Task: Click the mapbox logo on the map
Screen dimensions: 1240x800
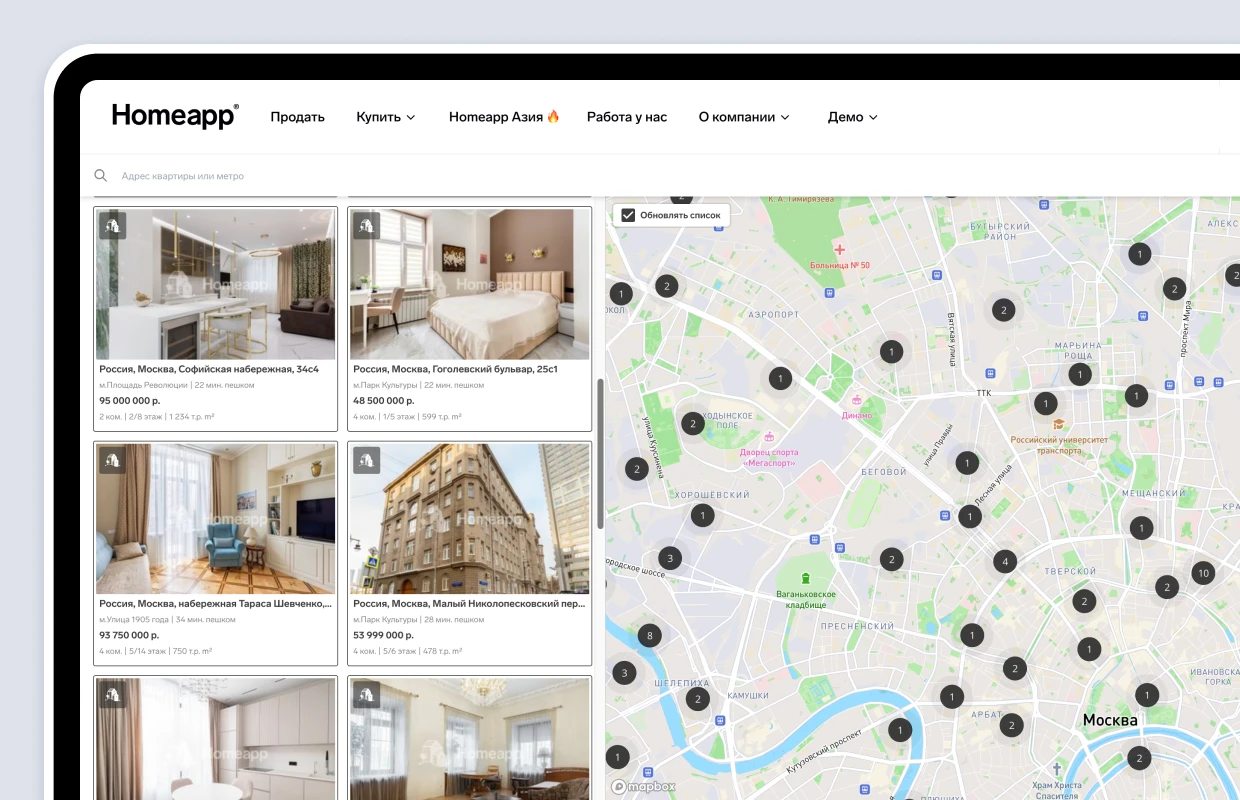Action: (643, 786)
